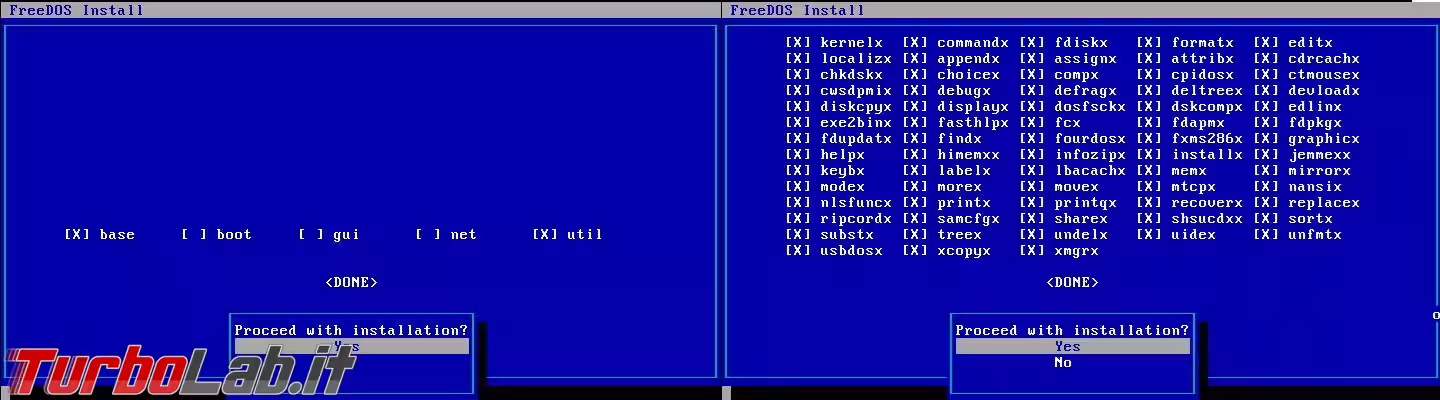Deselect the xmgrx package
Viewport: 1440px width, 400px height.
click(1032, 251)
